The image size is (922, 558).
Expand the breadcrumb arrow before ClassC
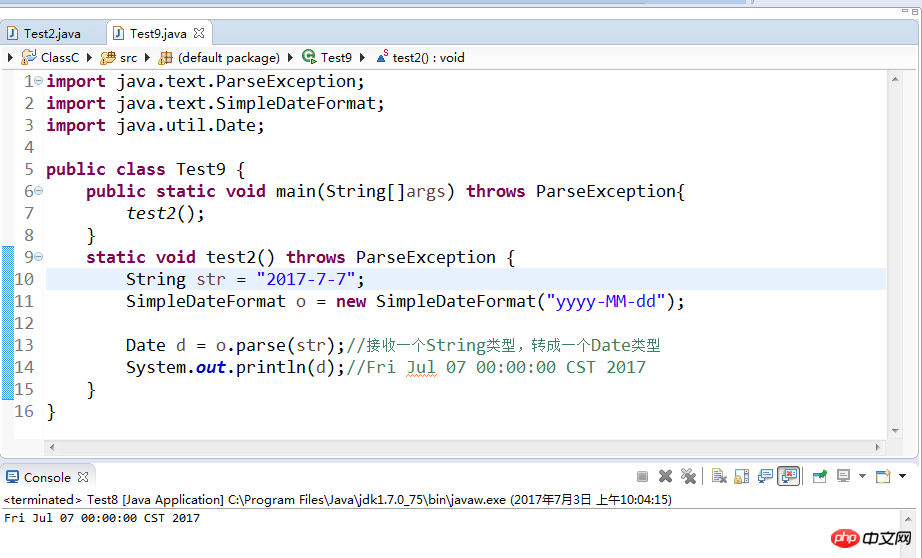coord(10,58)
